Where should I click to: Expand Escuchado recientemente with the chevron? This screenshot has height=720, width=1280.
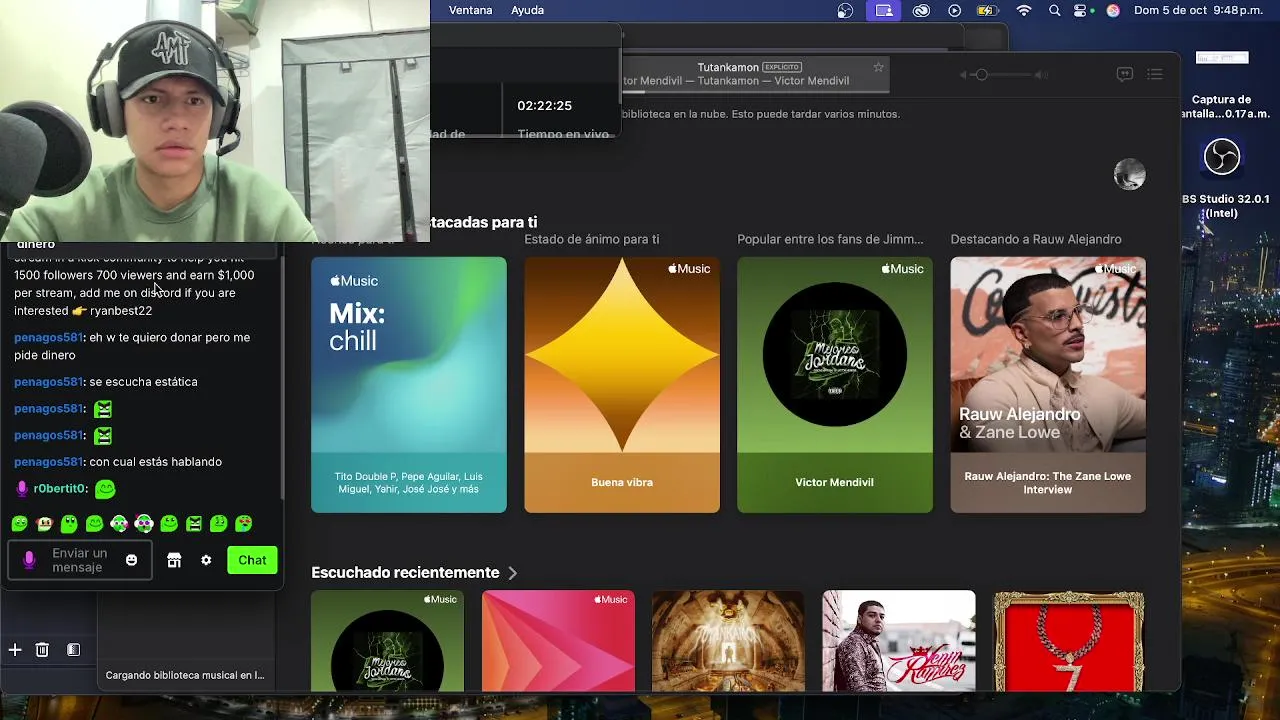click(x=512, y=573)
